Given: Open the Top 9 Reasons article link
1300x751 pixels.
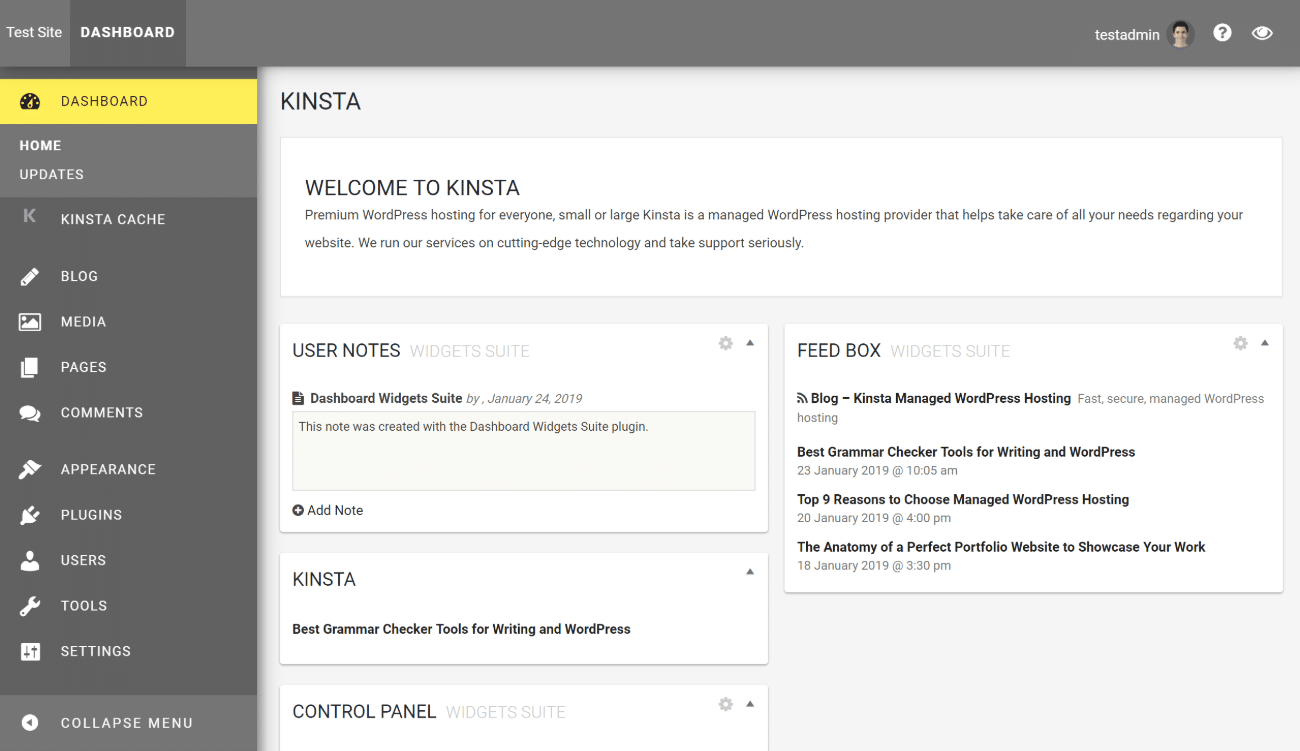Looking at the screenshot, I should [962, 499].
